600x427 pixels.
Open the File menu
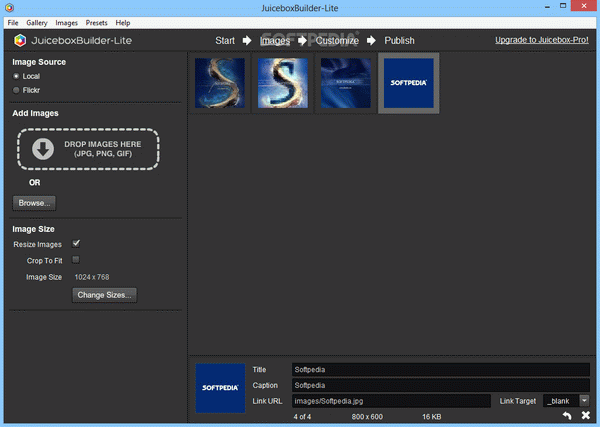pyautogui.click(x=13, y=23)
